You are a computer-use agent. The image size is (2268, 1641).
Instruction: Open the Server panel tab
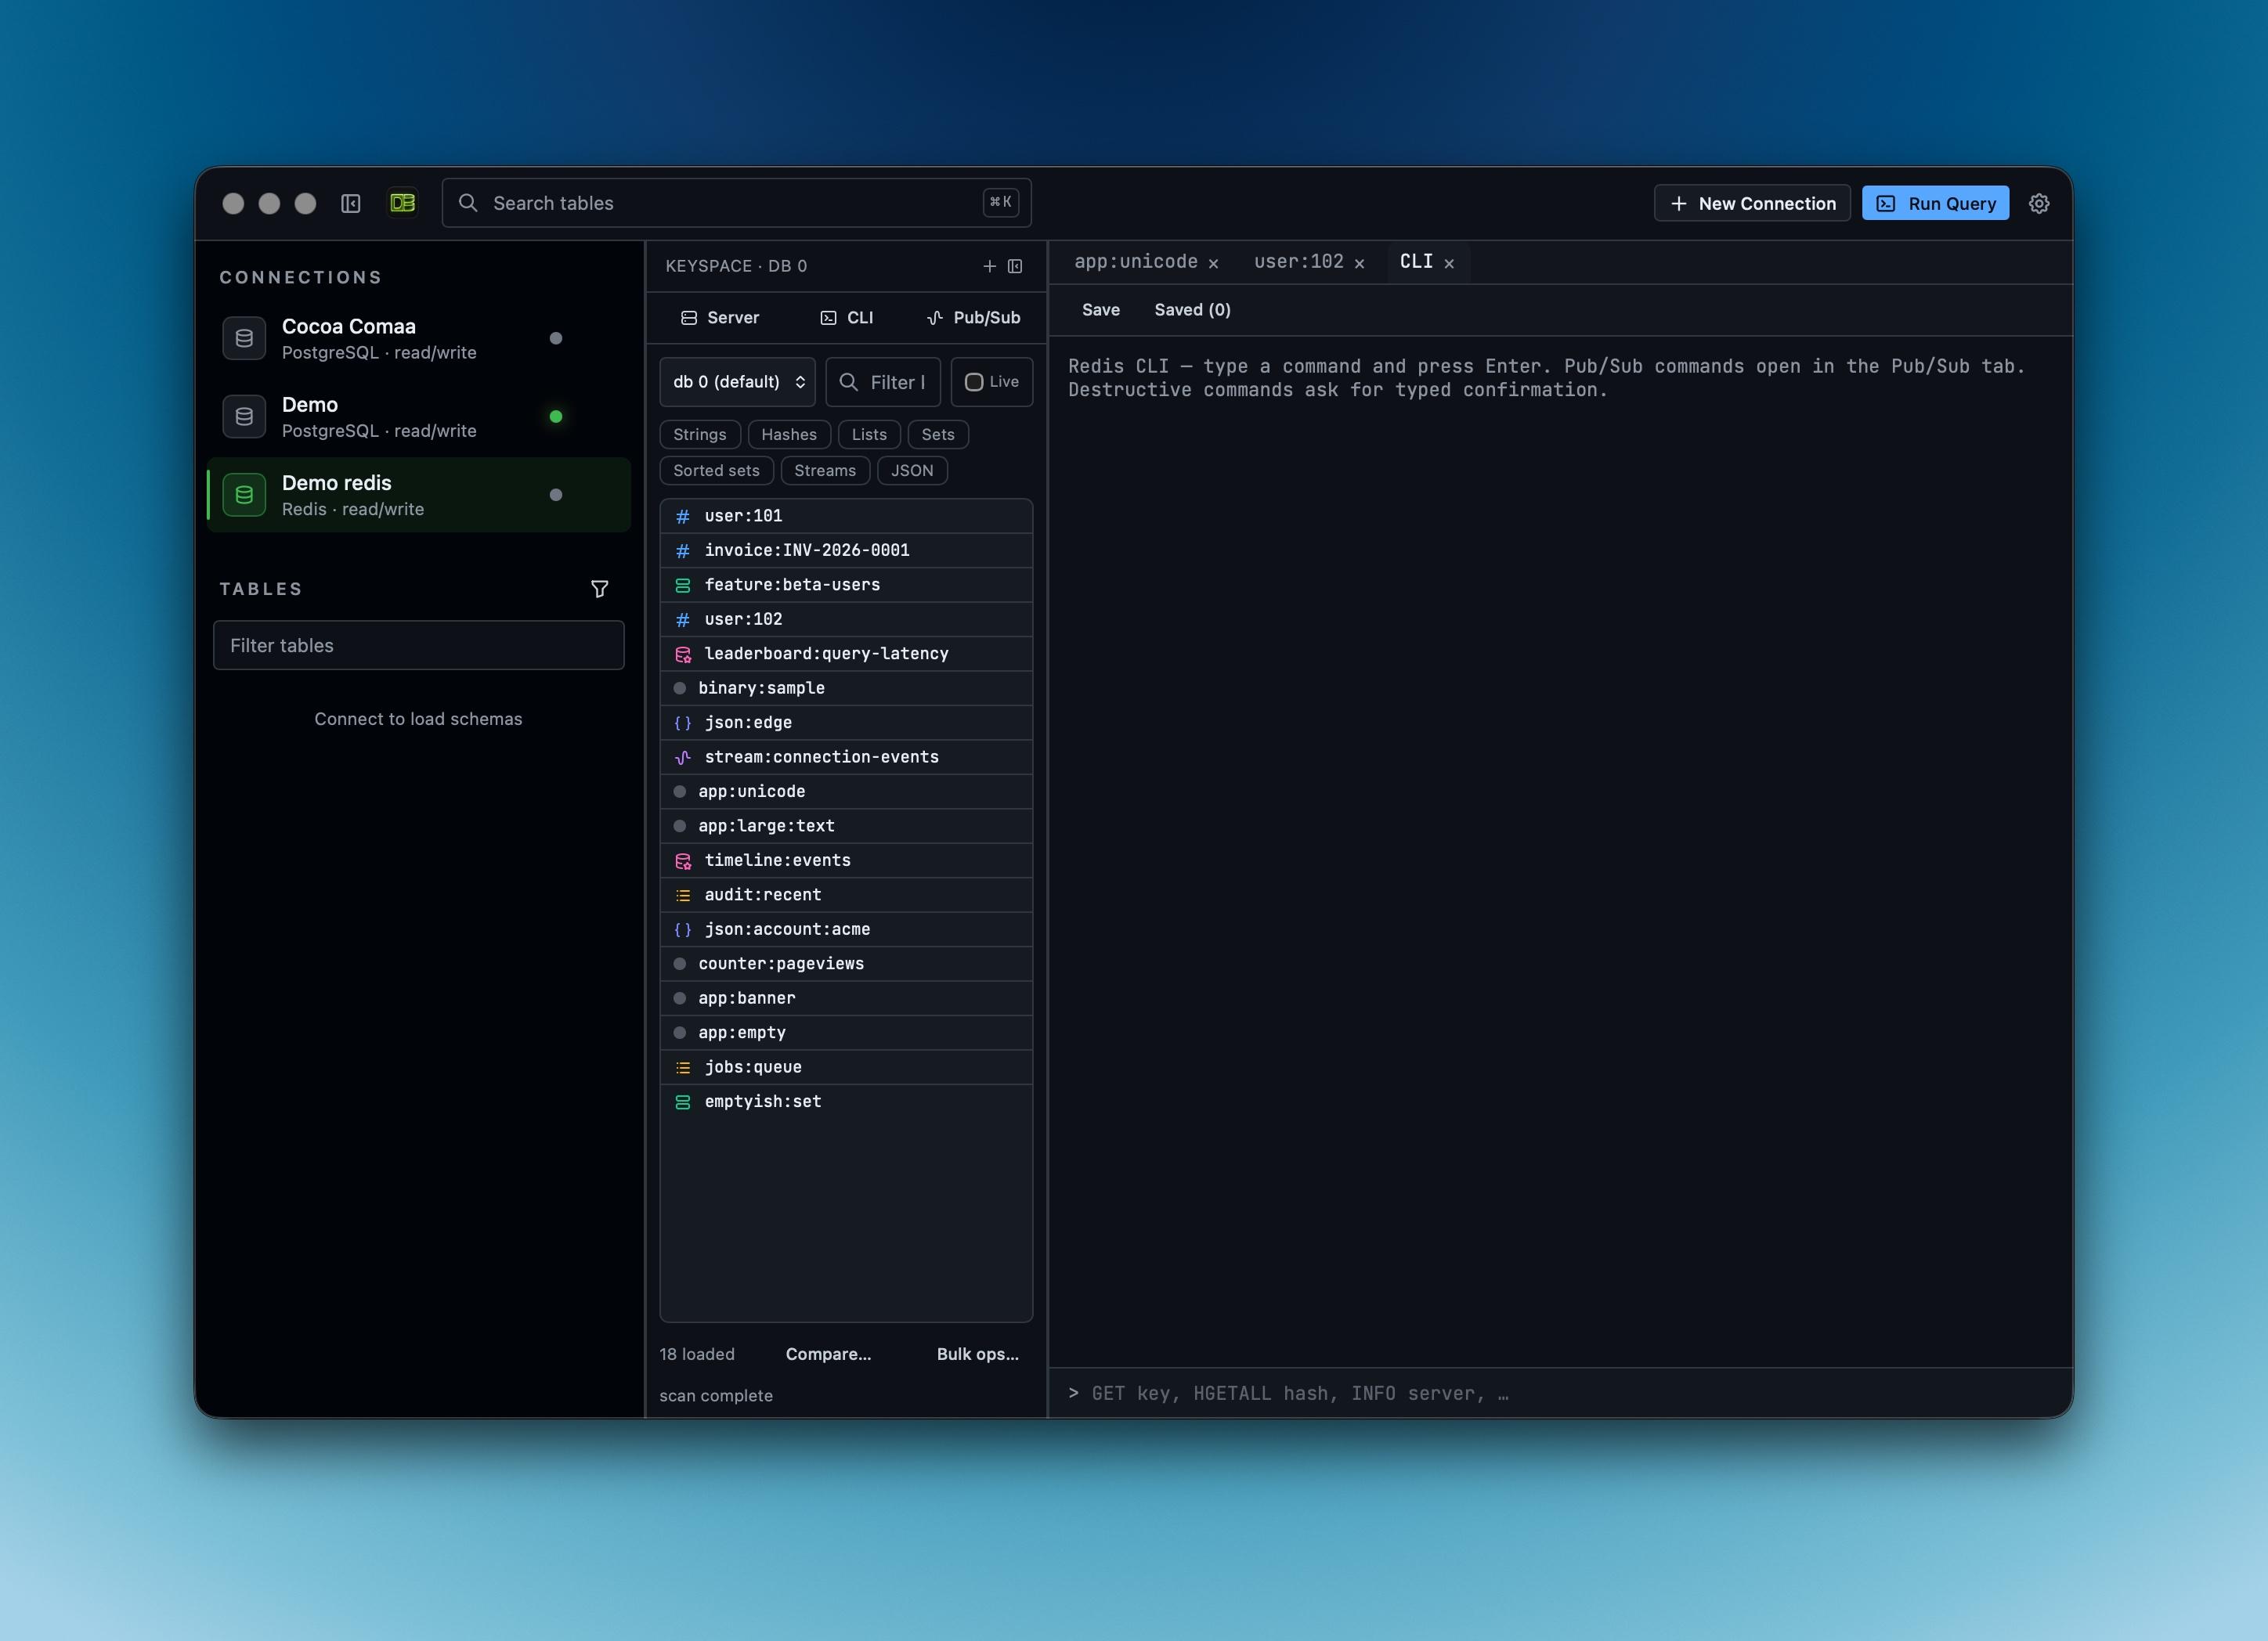click(720, 317)
